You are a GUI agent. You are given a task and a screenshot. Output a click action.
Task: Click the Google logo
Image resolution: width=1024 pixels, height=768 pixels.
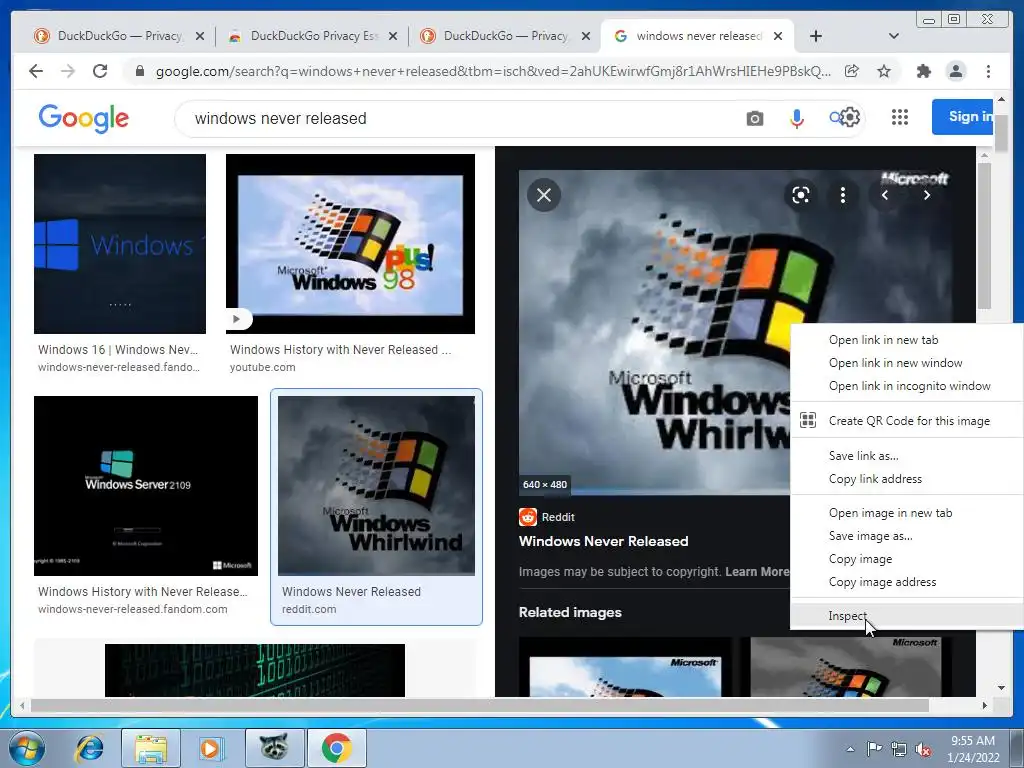pyautogui.click(x=84, y=118)
